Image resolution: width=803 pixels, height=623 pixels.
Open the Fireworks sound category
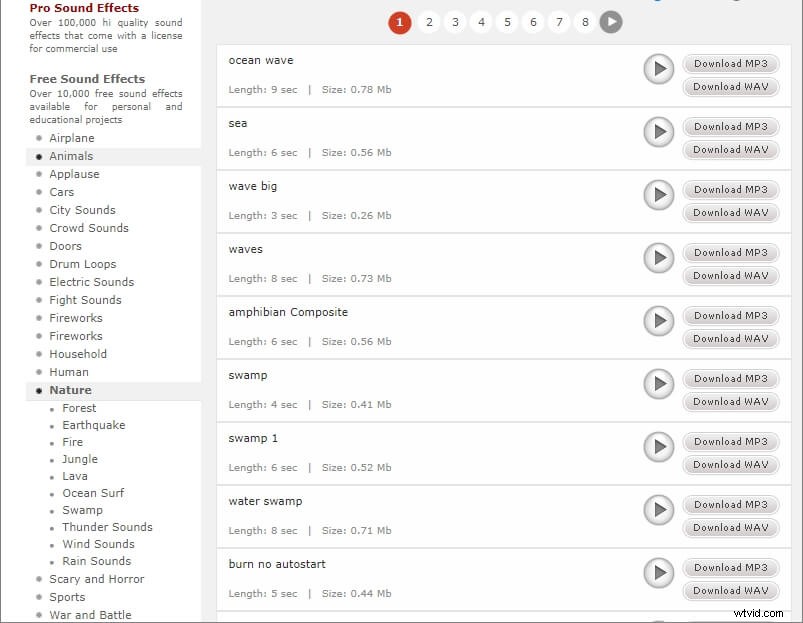click(x=77, y=318)
